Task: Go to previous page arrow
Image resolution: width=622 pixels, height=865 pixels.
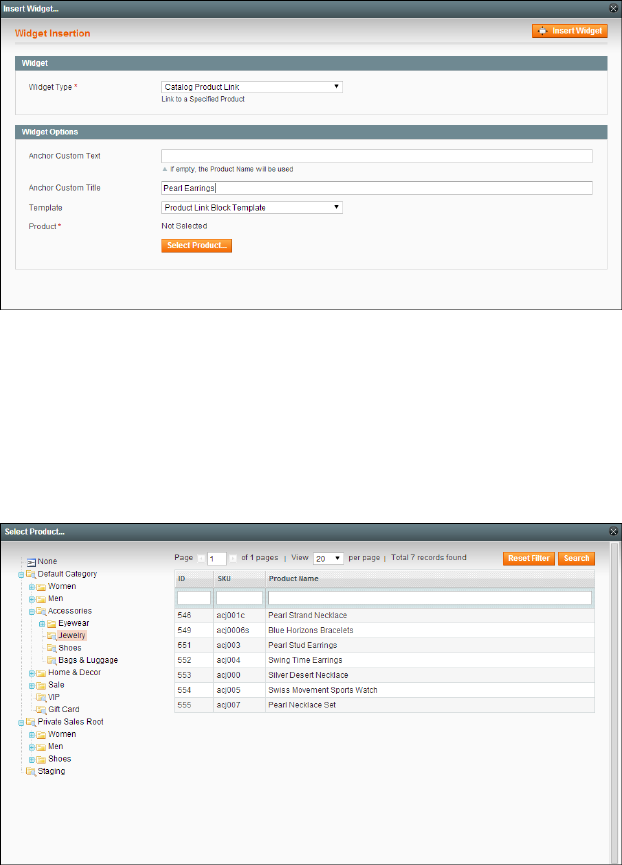Action: pyautogui.click(x=201, y=559)
